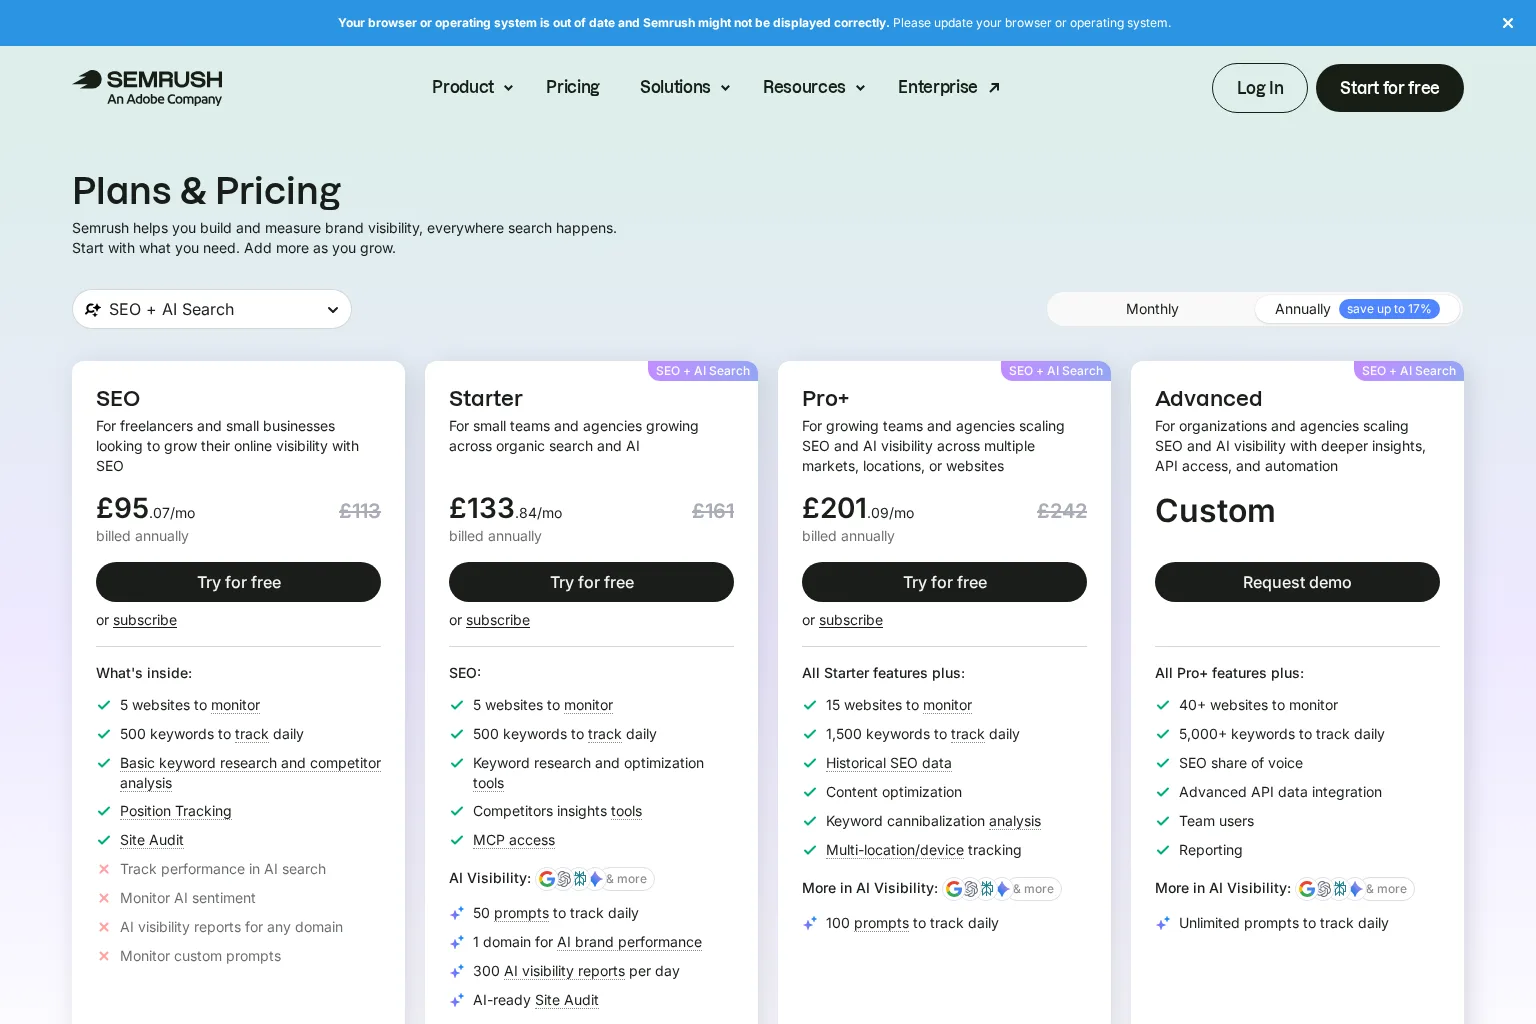Viewport: 1536px width, 1024px height.
Task: Expand the Solutions menu
Action: [x=685, y=87]
